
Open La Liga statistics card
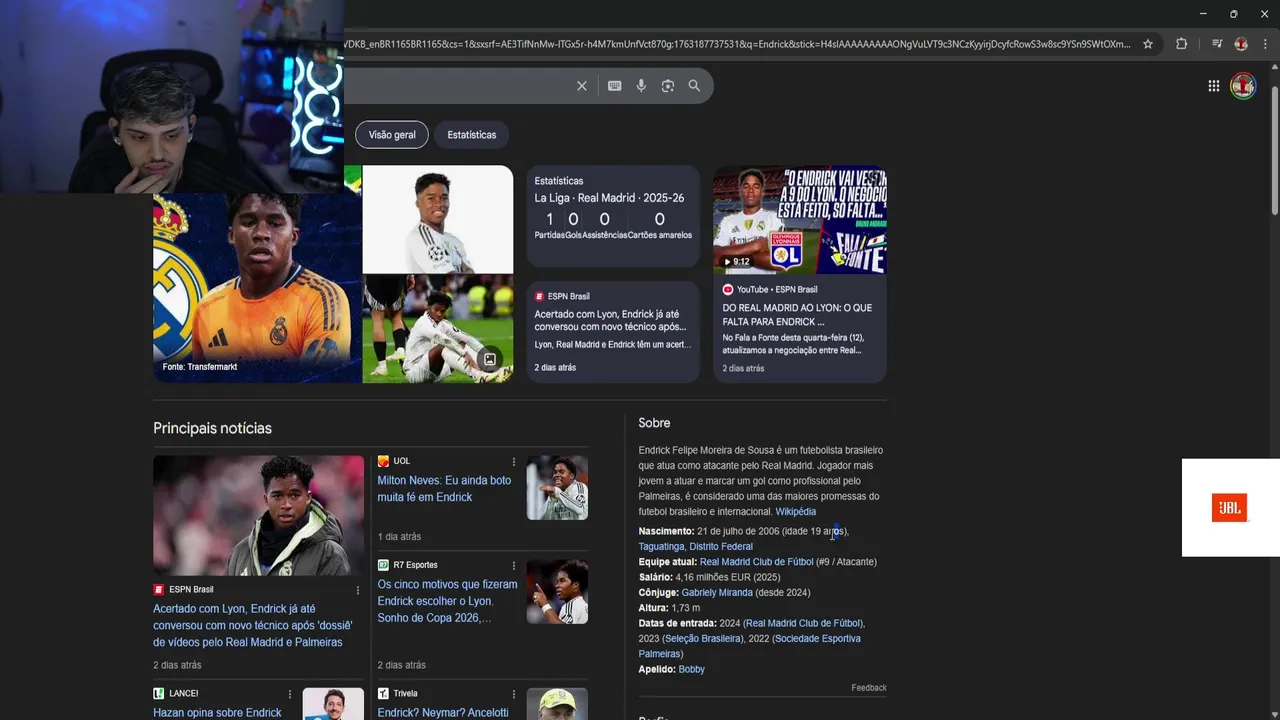[613, 216]
